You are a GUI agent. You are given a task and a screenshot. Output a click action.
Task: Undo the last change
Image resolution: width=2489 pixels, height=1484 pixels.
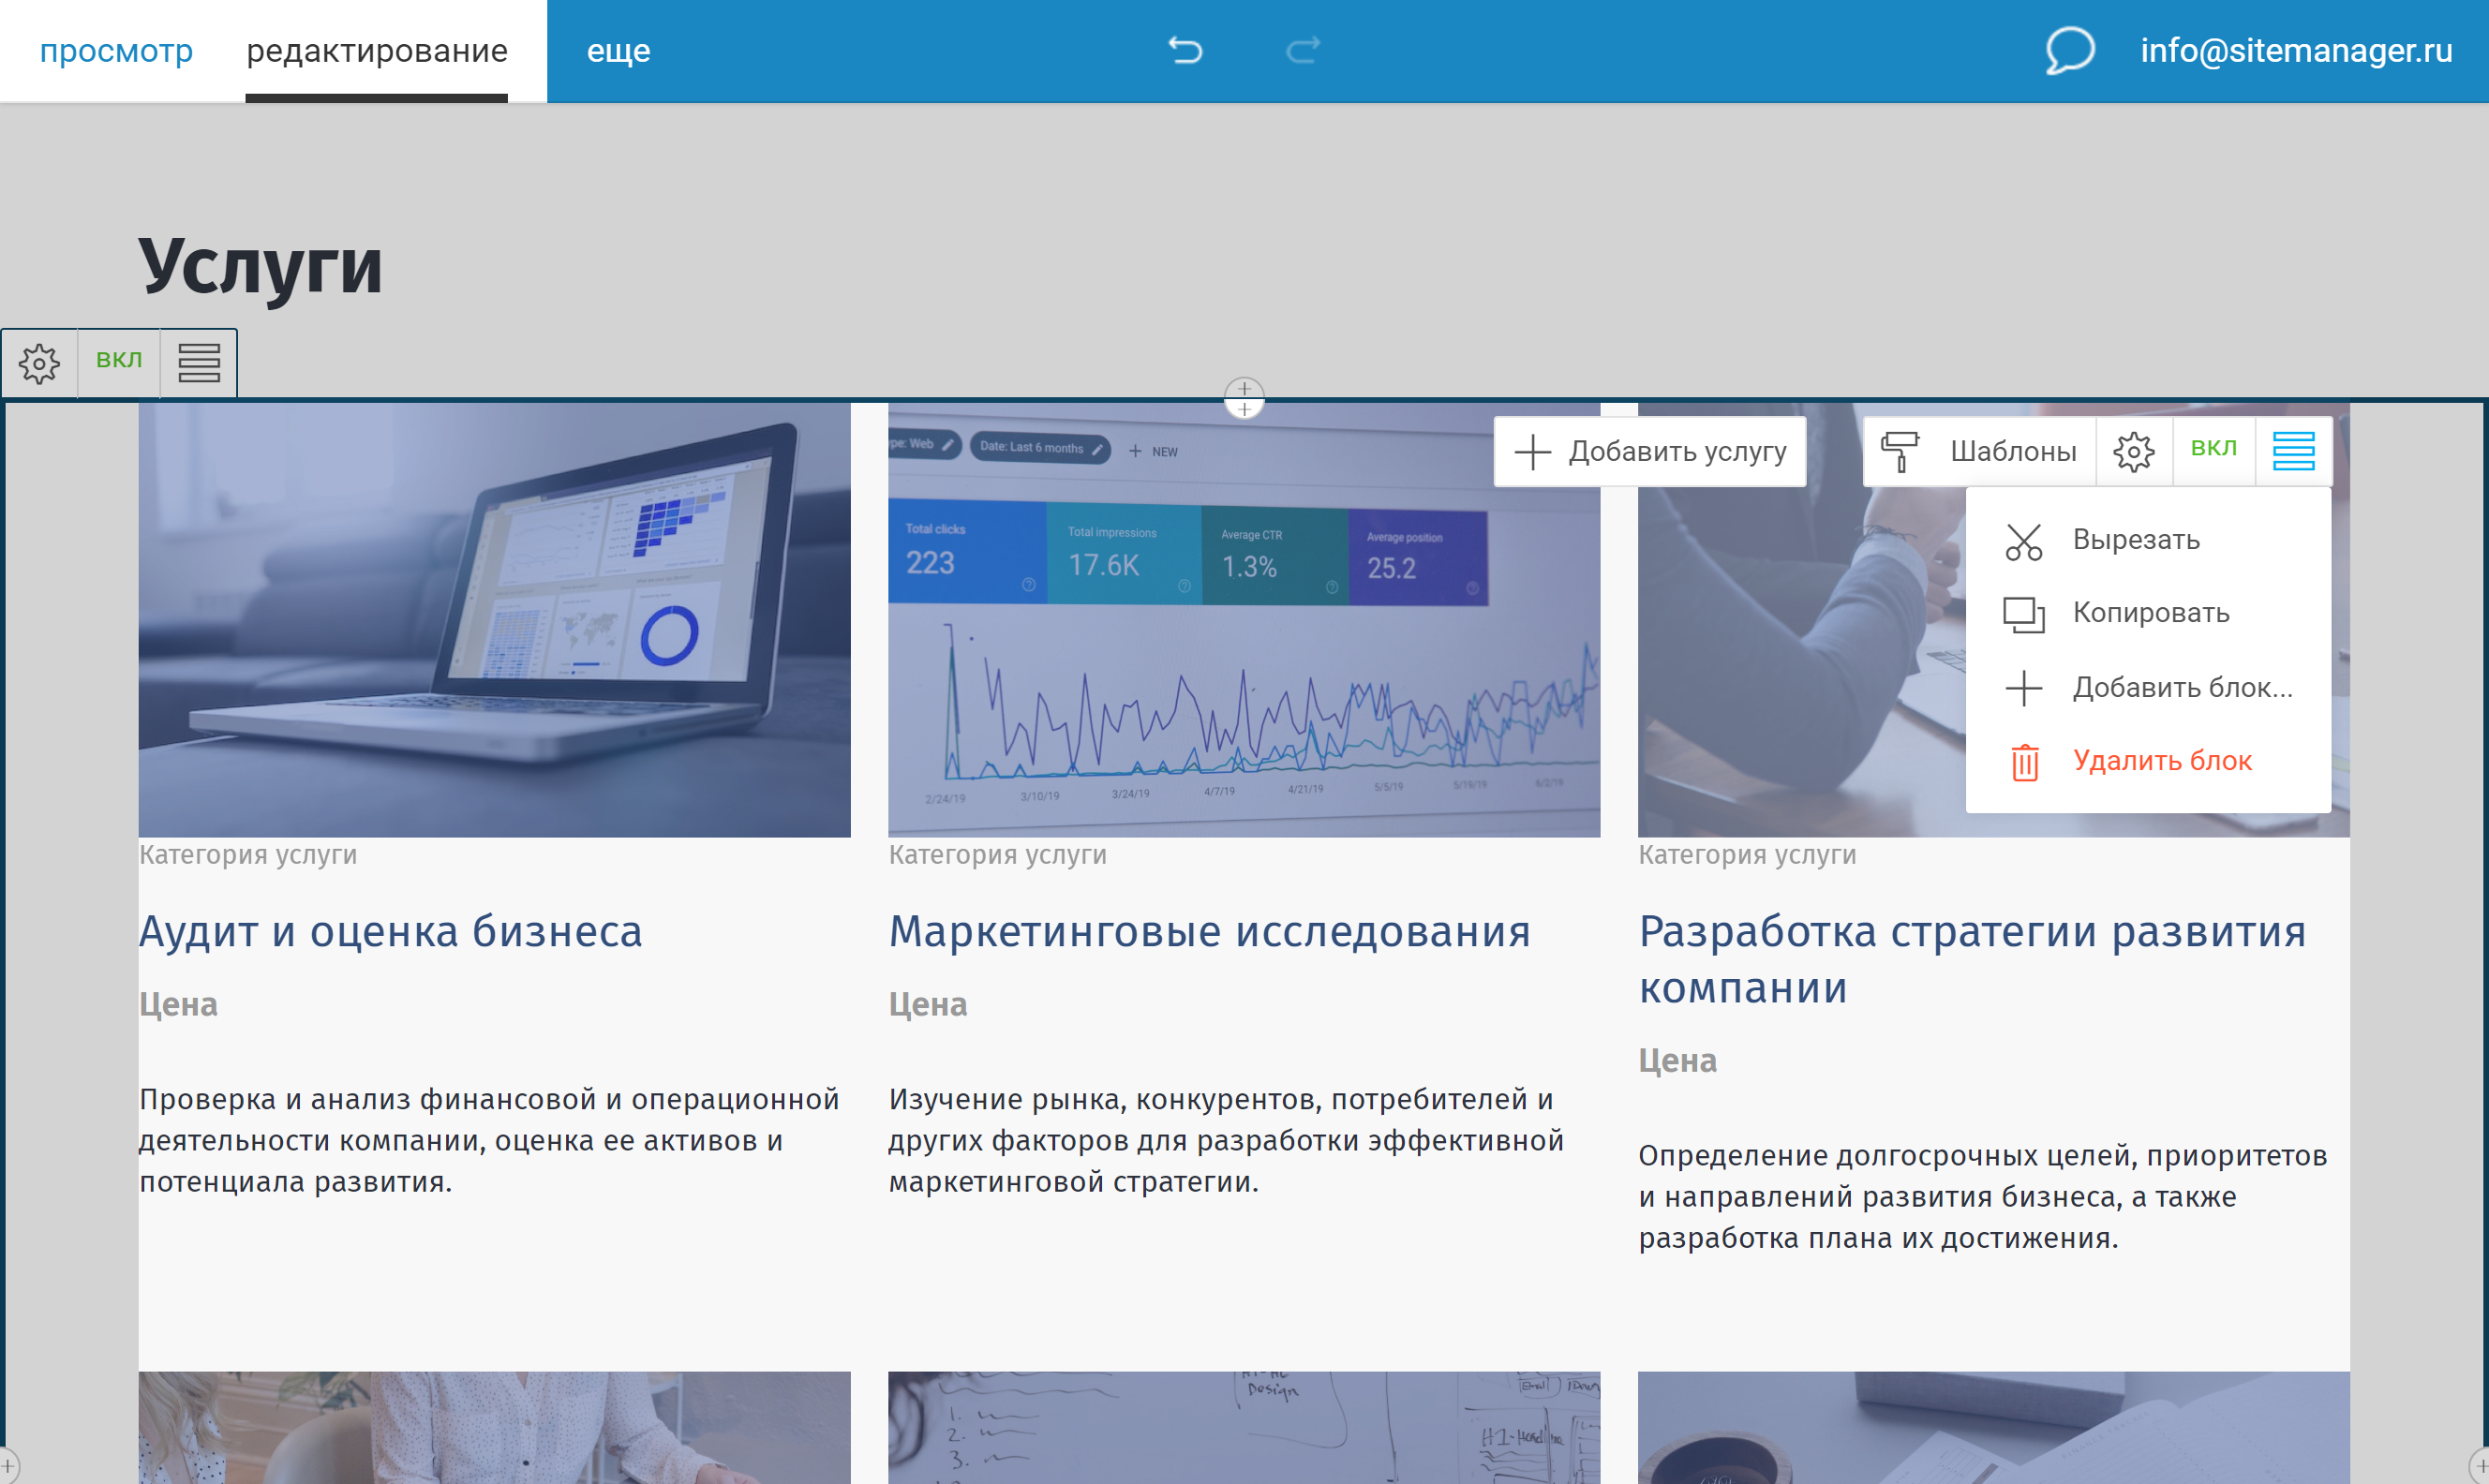pyautogui.click(x=1186, y=49)
